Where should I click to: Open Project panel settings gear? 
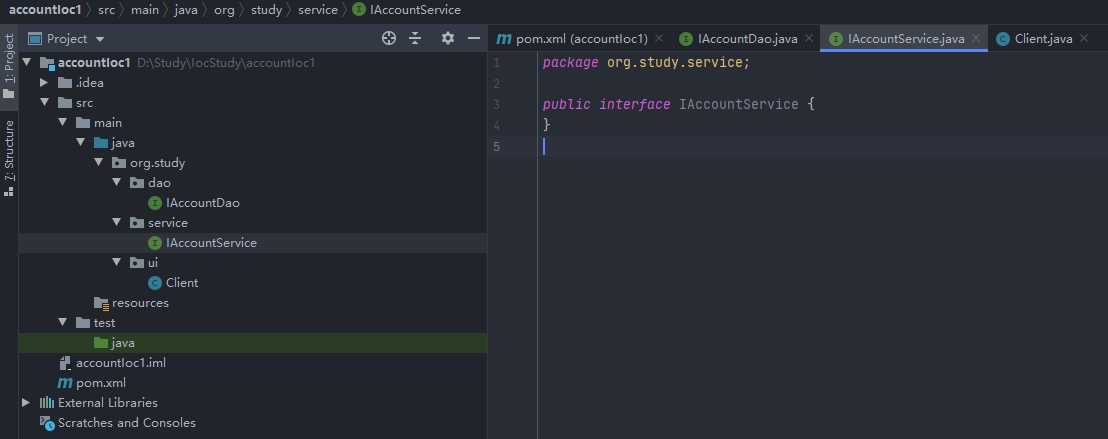(447, 39)
